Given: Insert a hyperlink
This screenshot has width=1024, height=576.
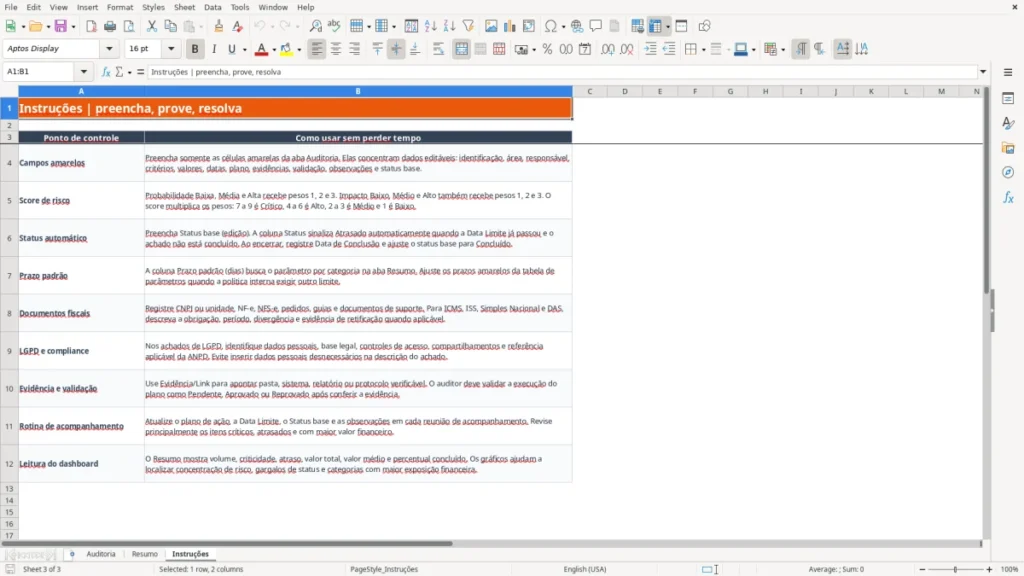Looking at the screenshot, I should point(577,26).
